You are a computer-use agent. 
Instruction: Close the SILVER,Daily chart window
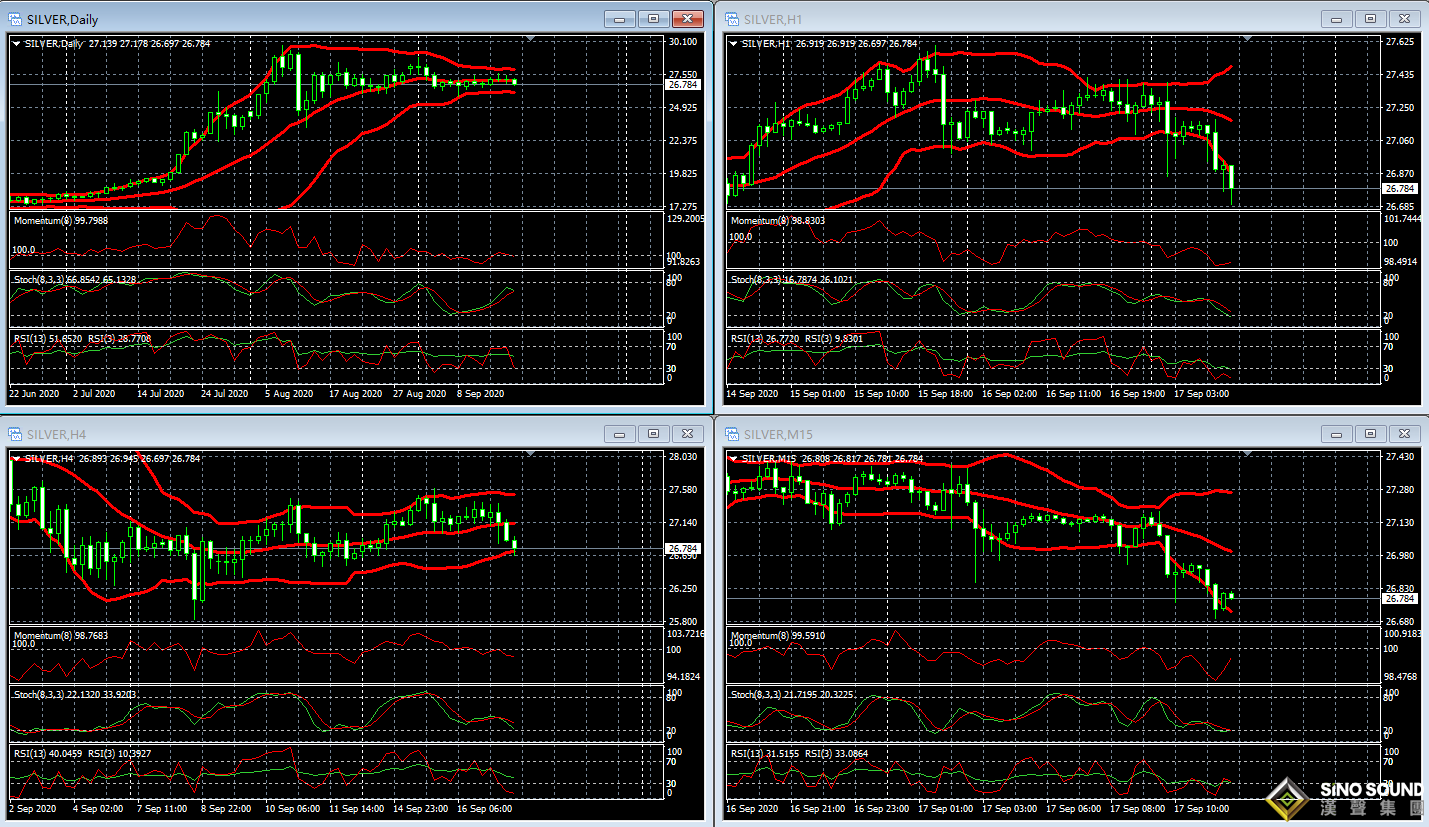point(687,19)
